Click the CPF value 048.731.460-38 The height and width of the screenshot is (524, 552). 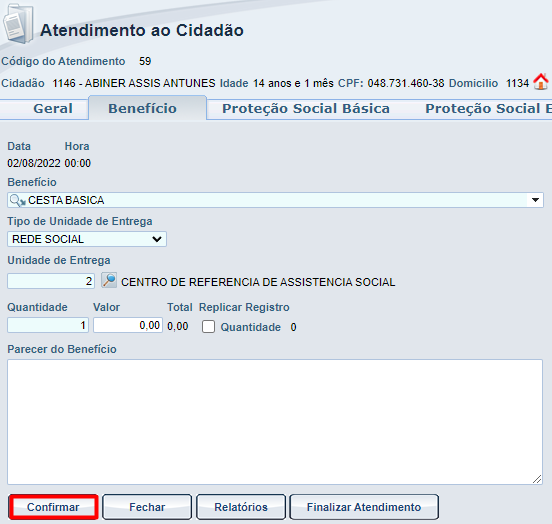[406, 83]
